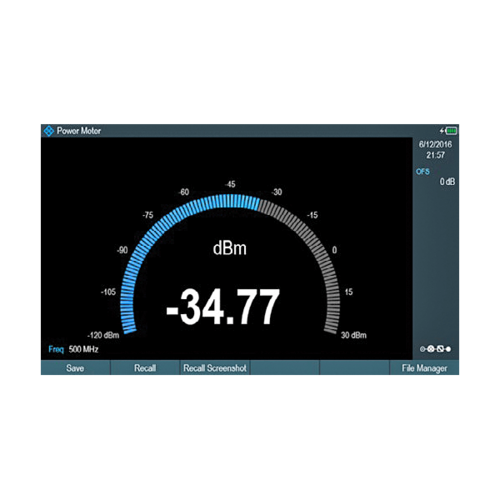500x500 pixels.
Task: Click the -30 gauge scale label
Action: (276, 192)
